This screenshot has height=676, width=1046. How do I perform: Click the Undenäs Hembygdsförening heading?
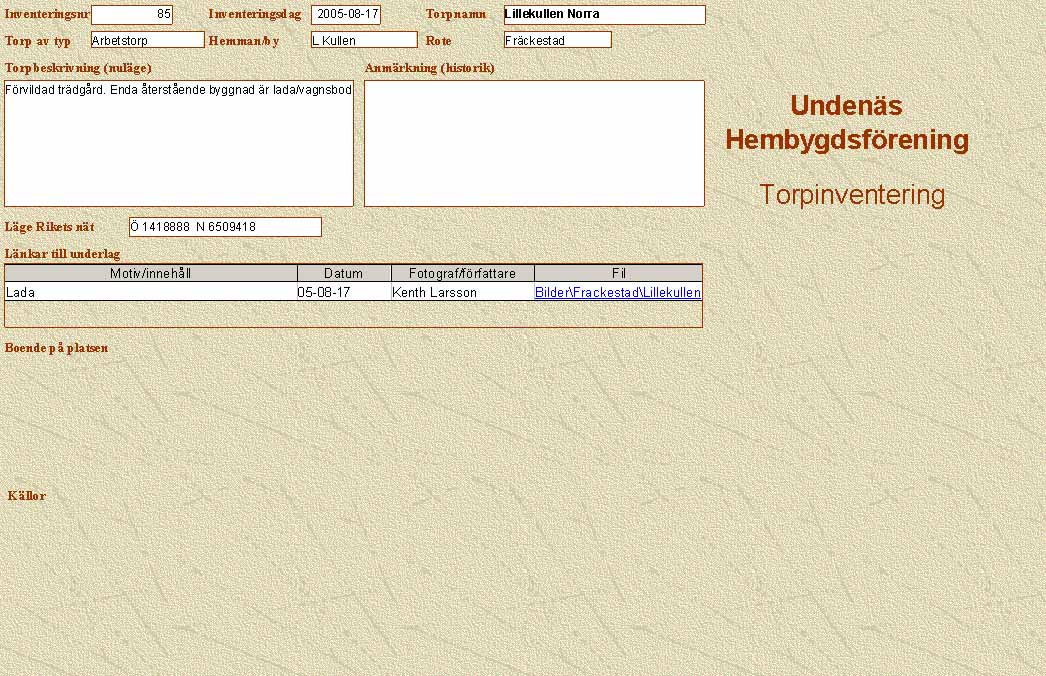click(847, 123)
